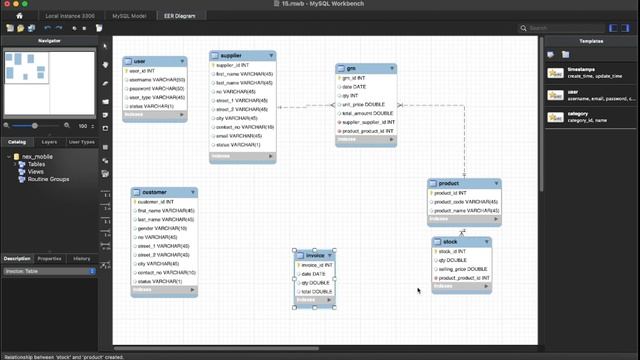The image size is (640, 360).
Task: Toggle the left sidebar visibility button
Action: pos(613,28)
